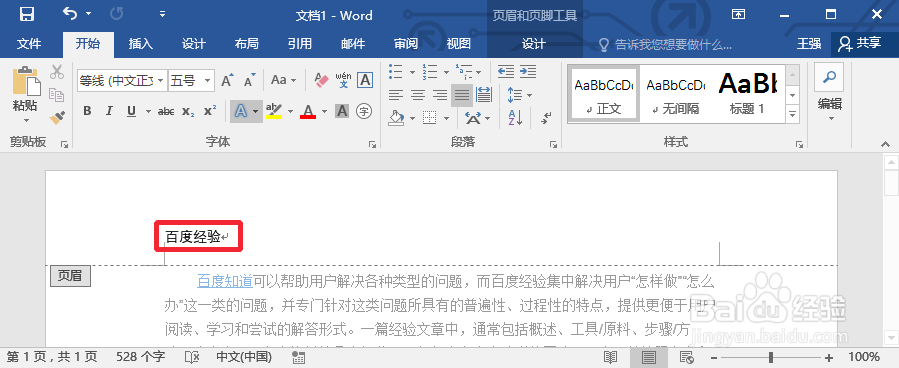Sort text with A-Z icon

[514, 118]
